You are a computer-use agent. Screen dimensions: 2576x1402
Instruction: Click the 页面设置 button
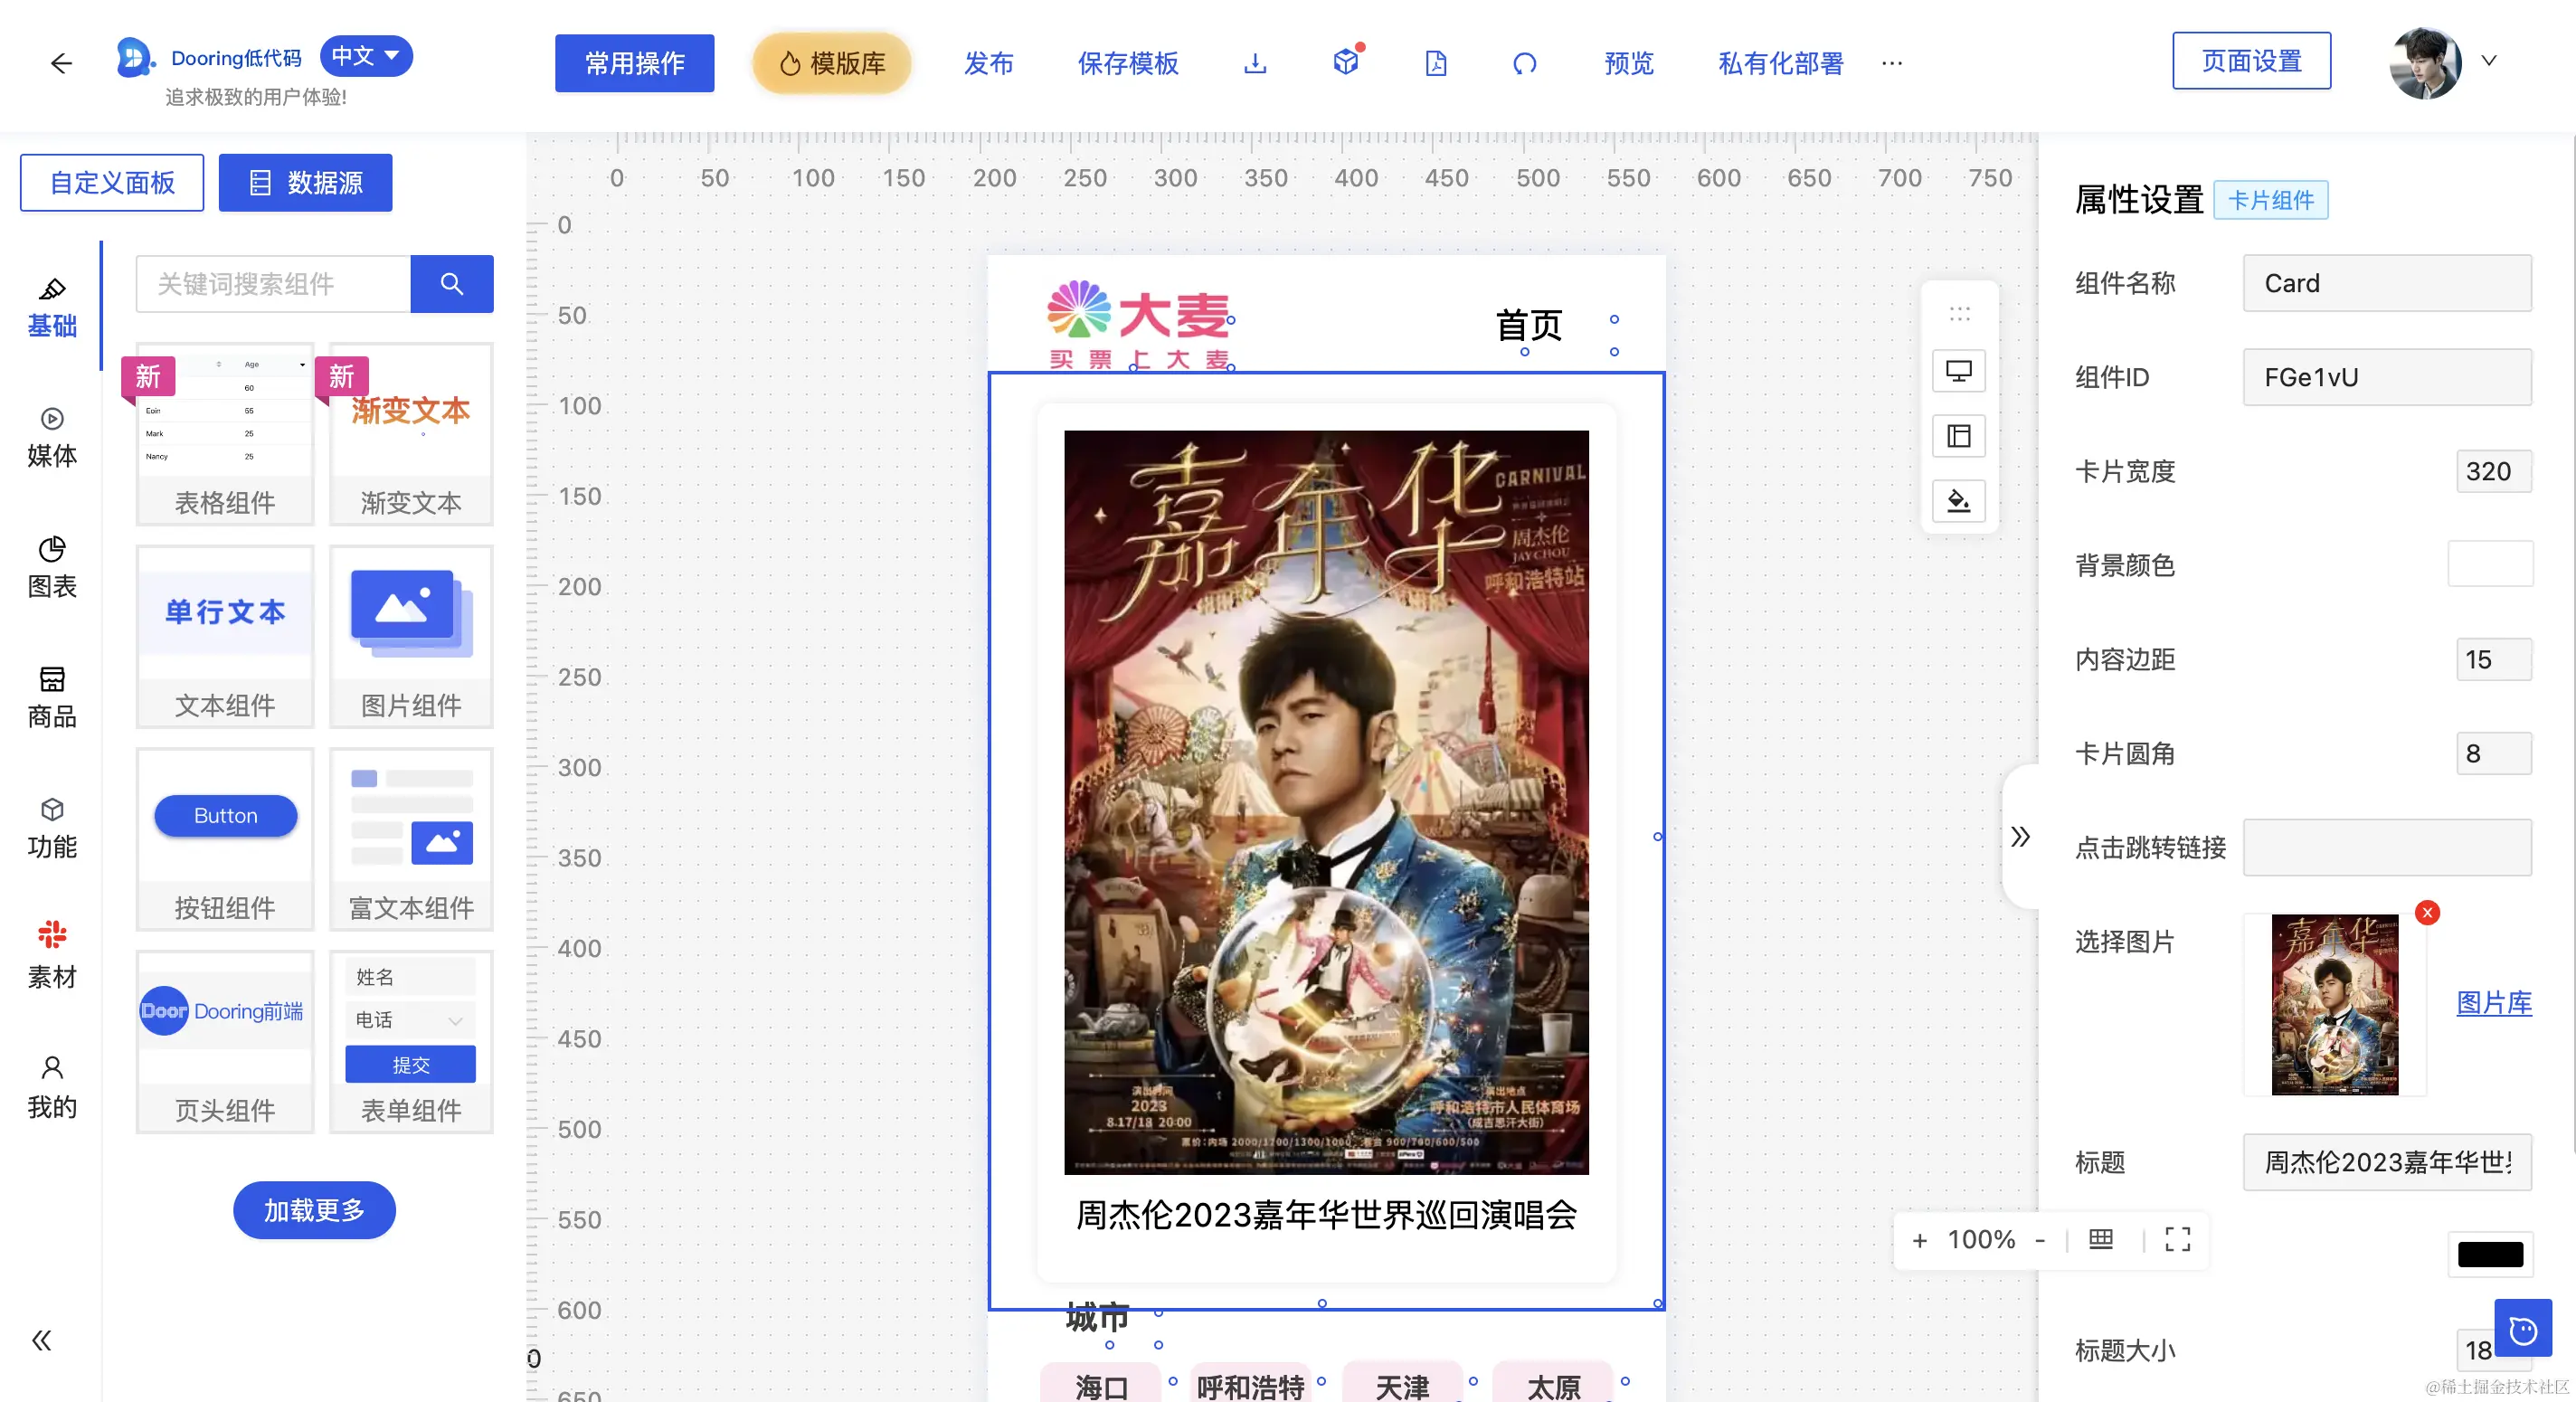(2251, 61)
